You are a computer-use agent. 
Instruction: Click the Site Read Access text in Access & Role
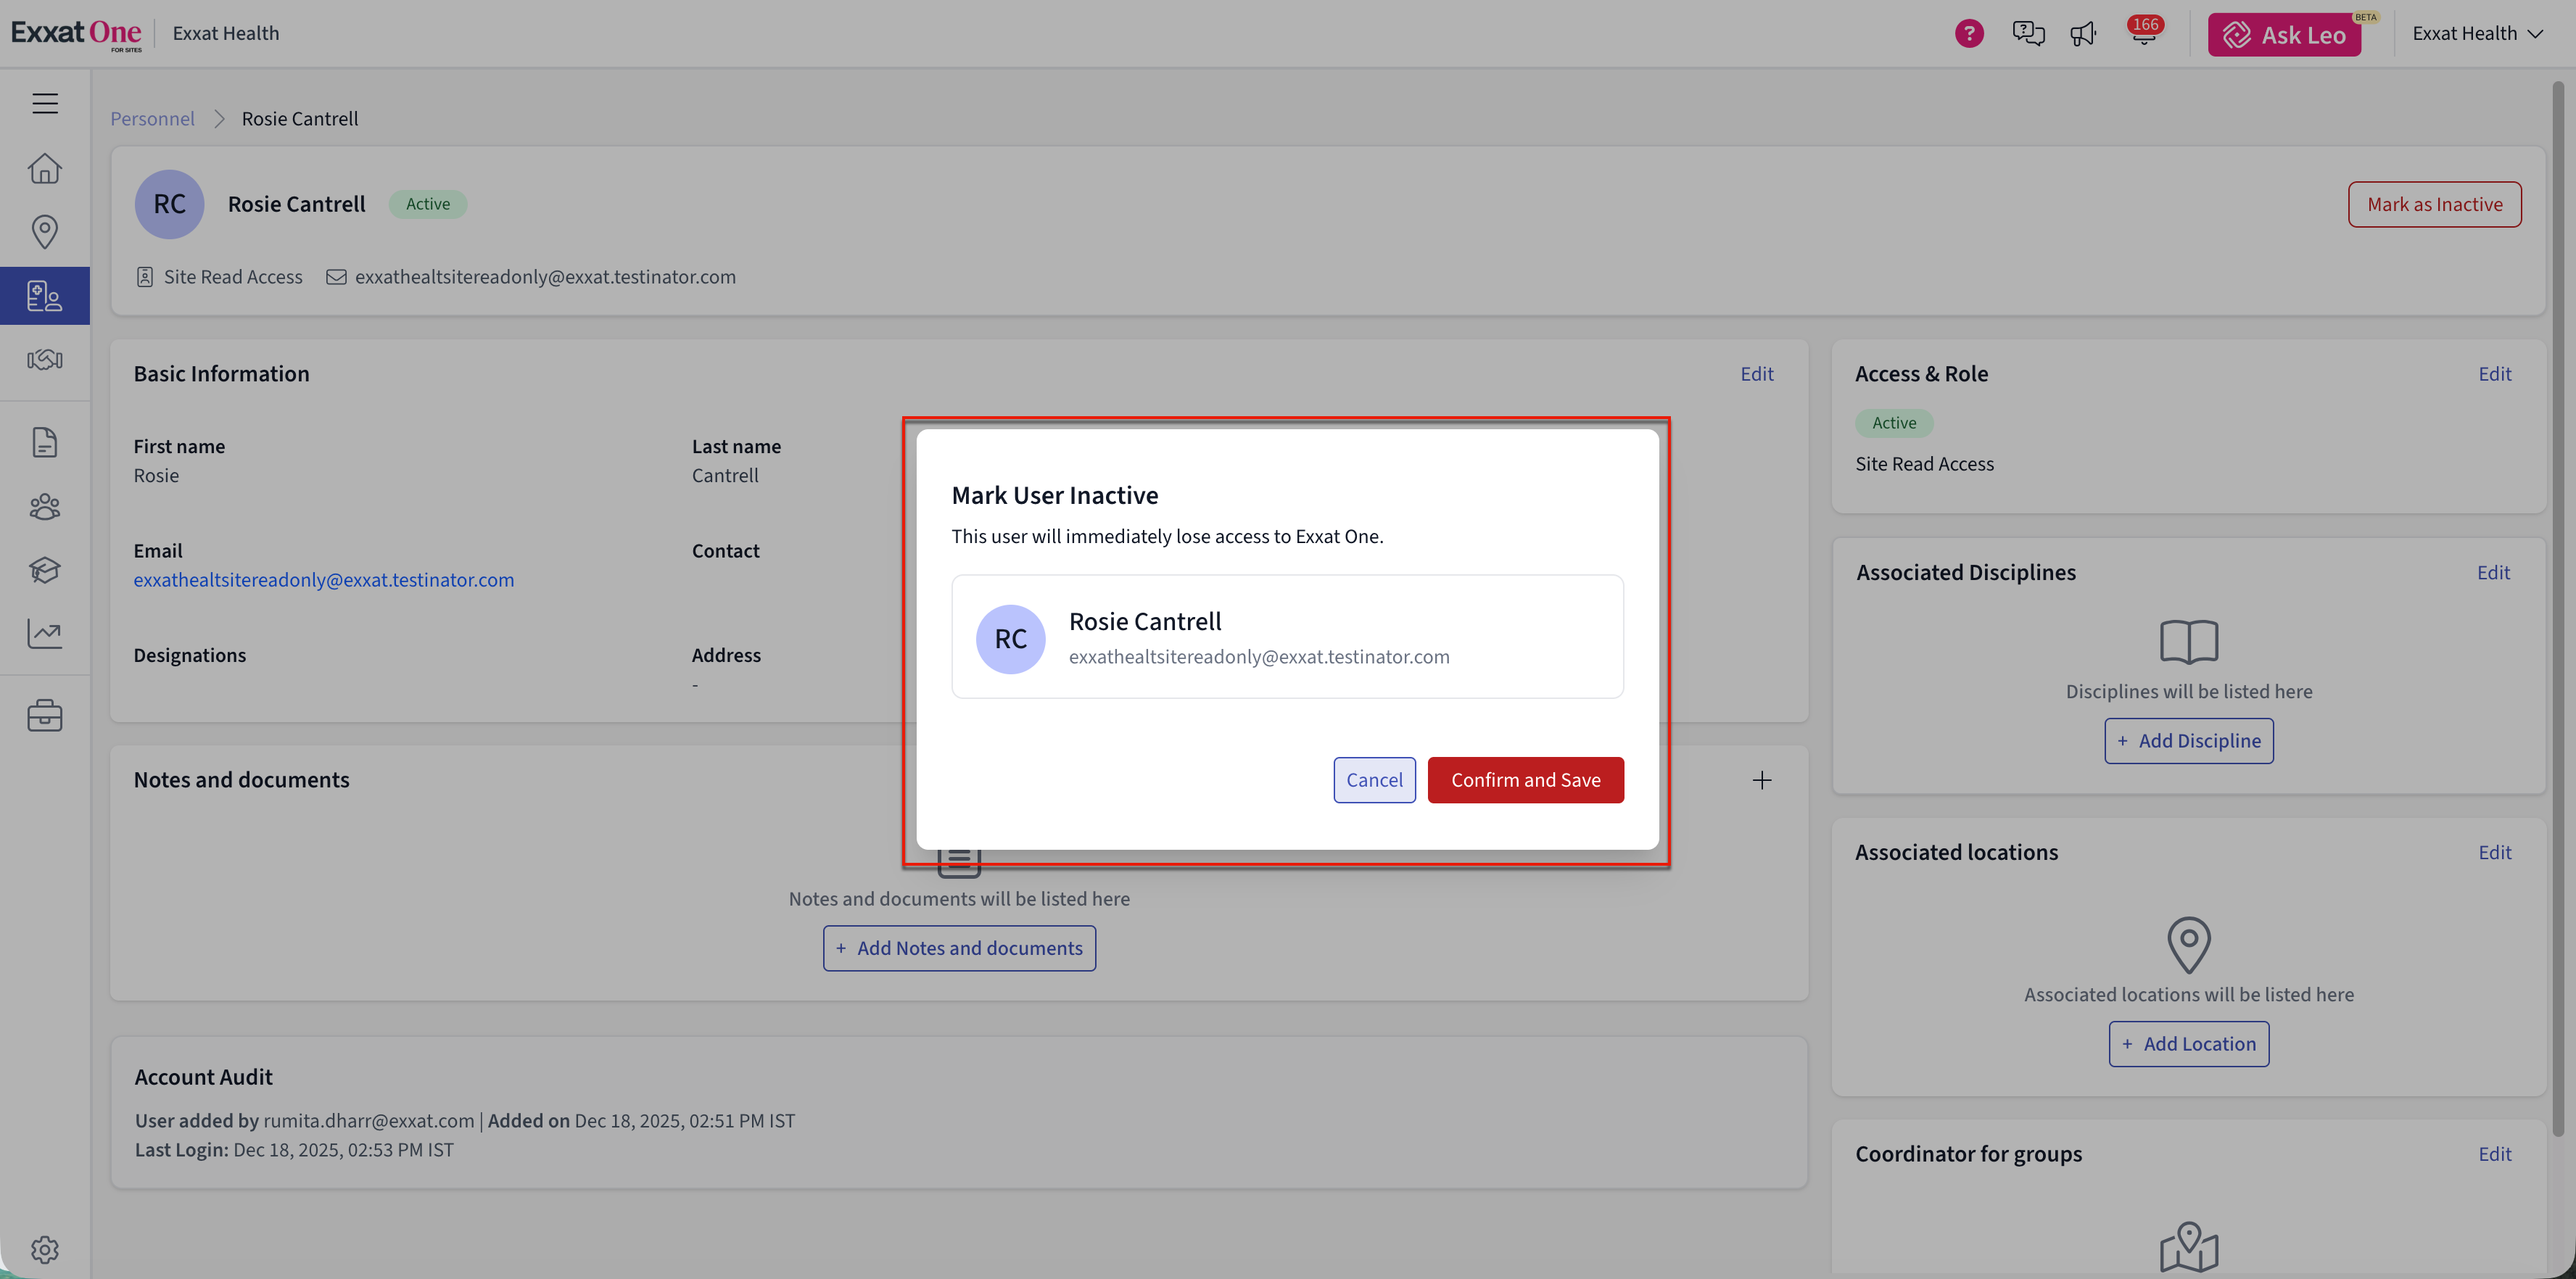1924,464
